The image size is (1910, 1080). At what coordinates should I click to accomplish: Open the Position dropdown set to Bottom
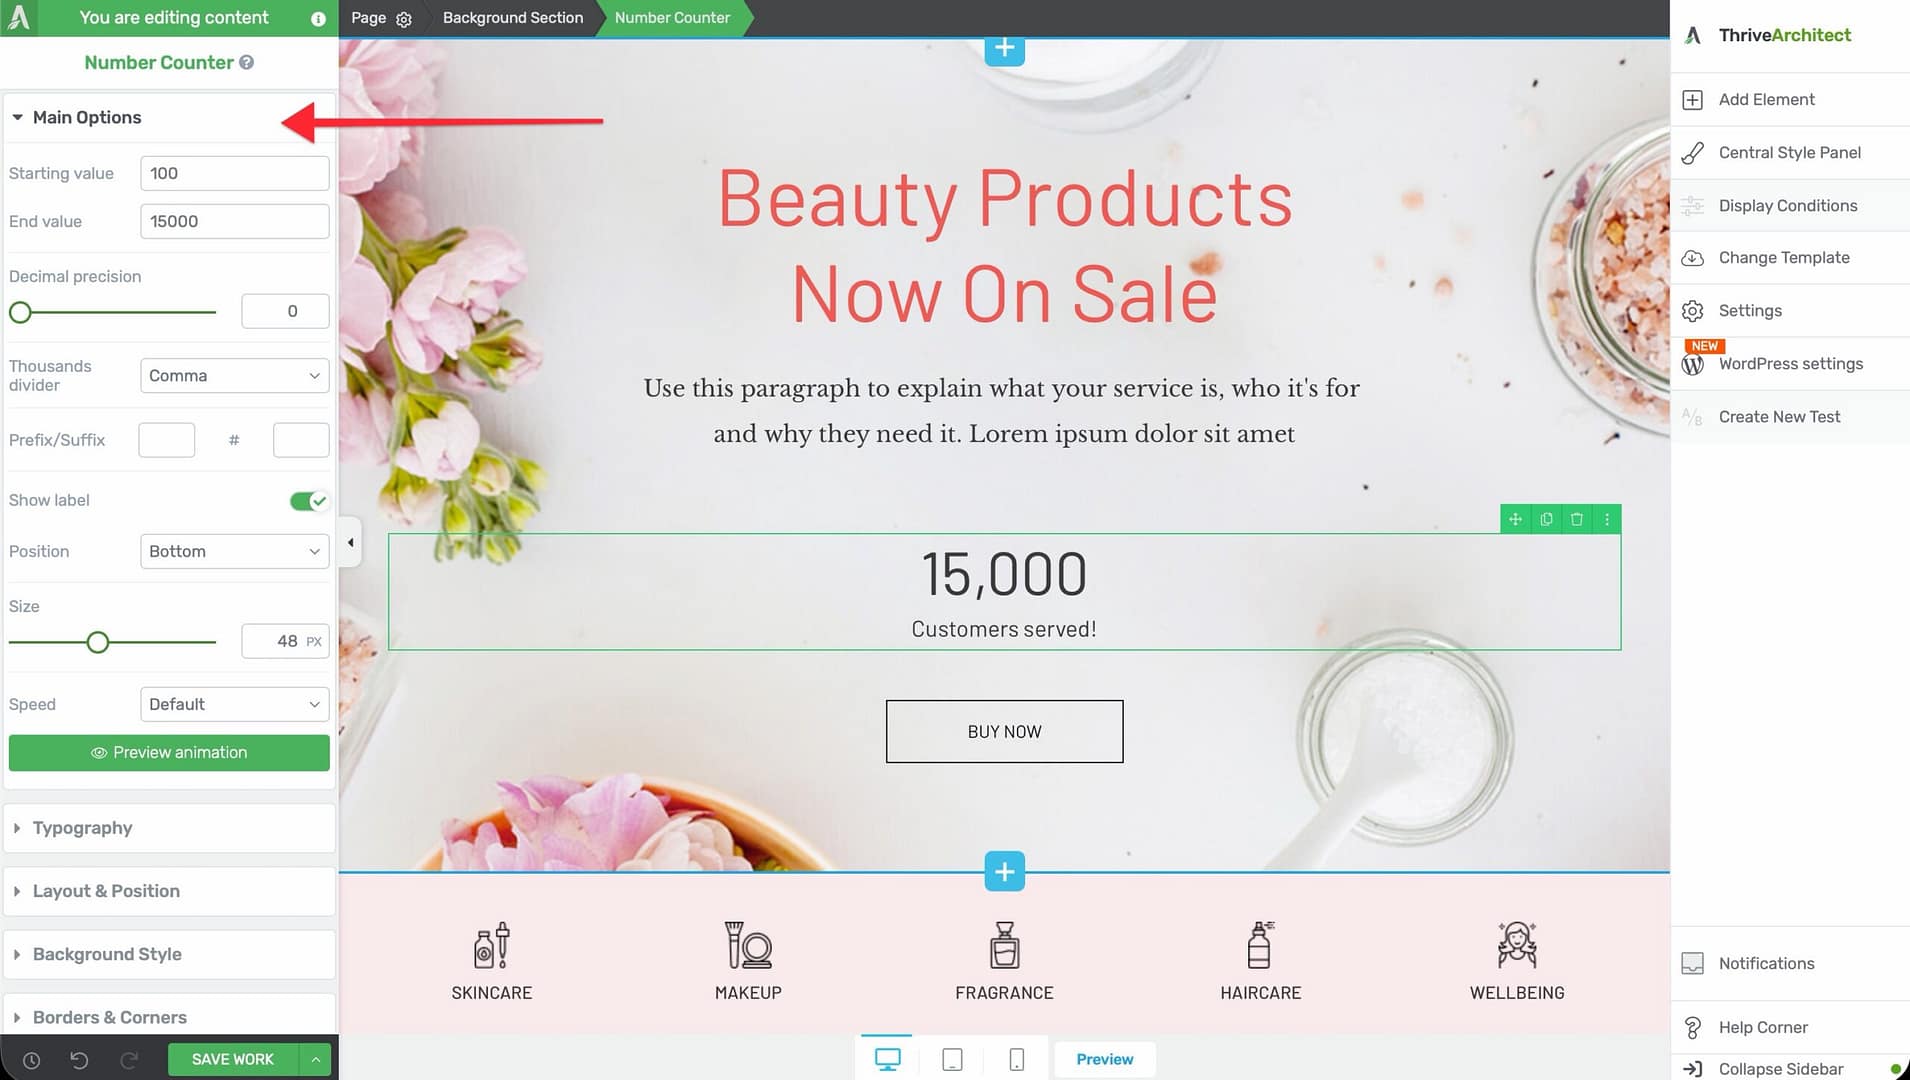[x=234, y=552]
